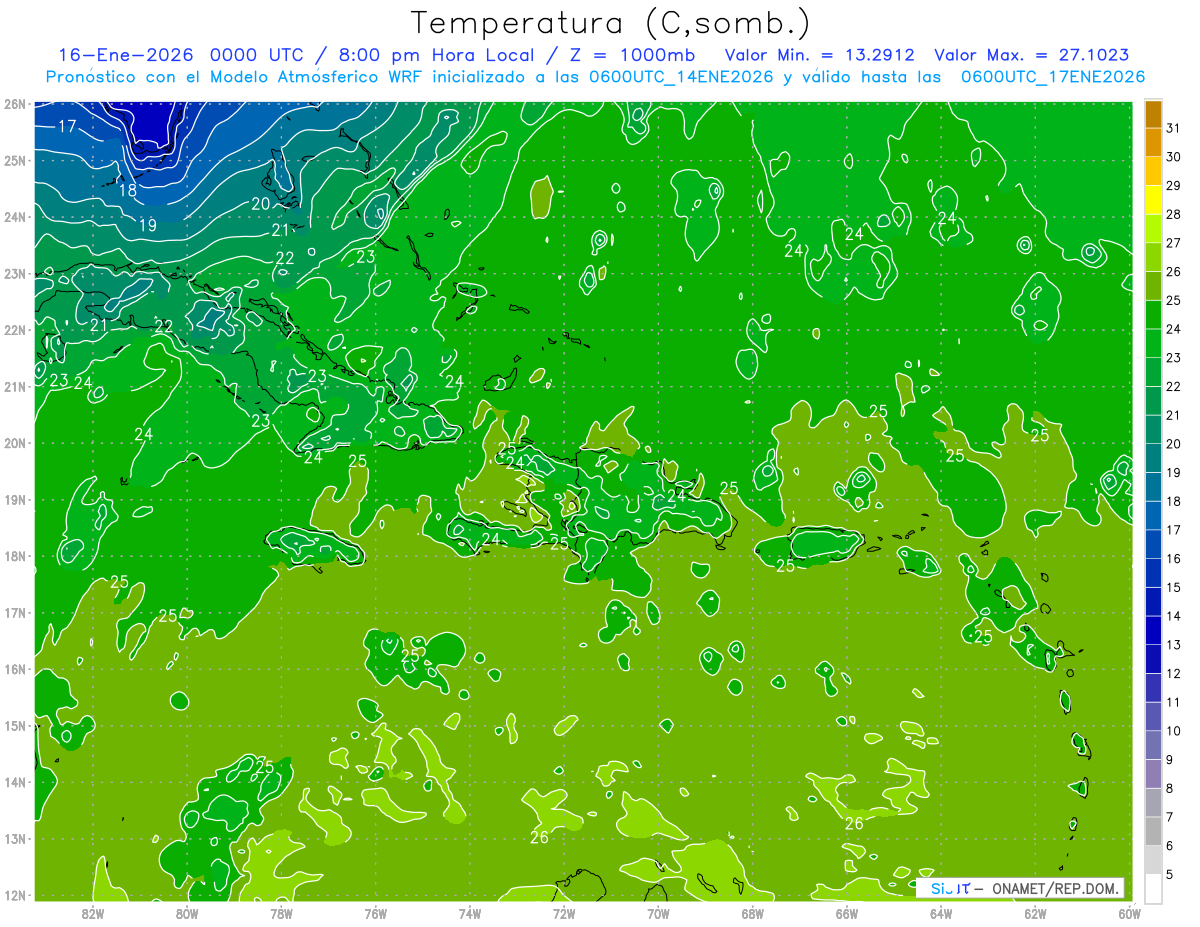This screenshot has width=1200, height=927.
Task: Select the 26N latitude axis label
Action: pos(14,103)
